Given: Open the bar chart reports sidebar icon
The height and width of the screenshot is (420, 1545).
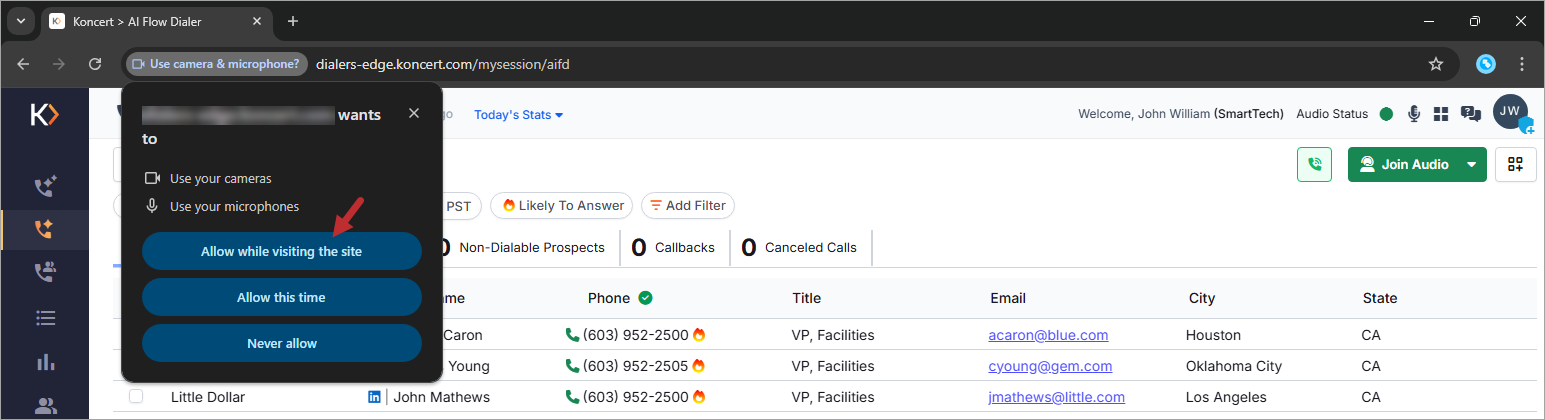Looking at the screenshot, I should pos(45,362).
